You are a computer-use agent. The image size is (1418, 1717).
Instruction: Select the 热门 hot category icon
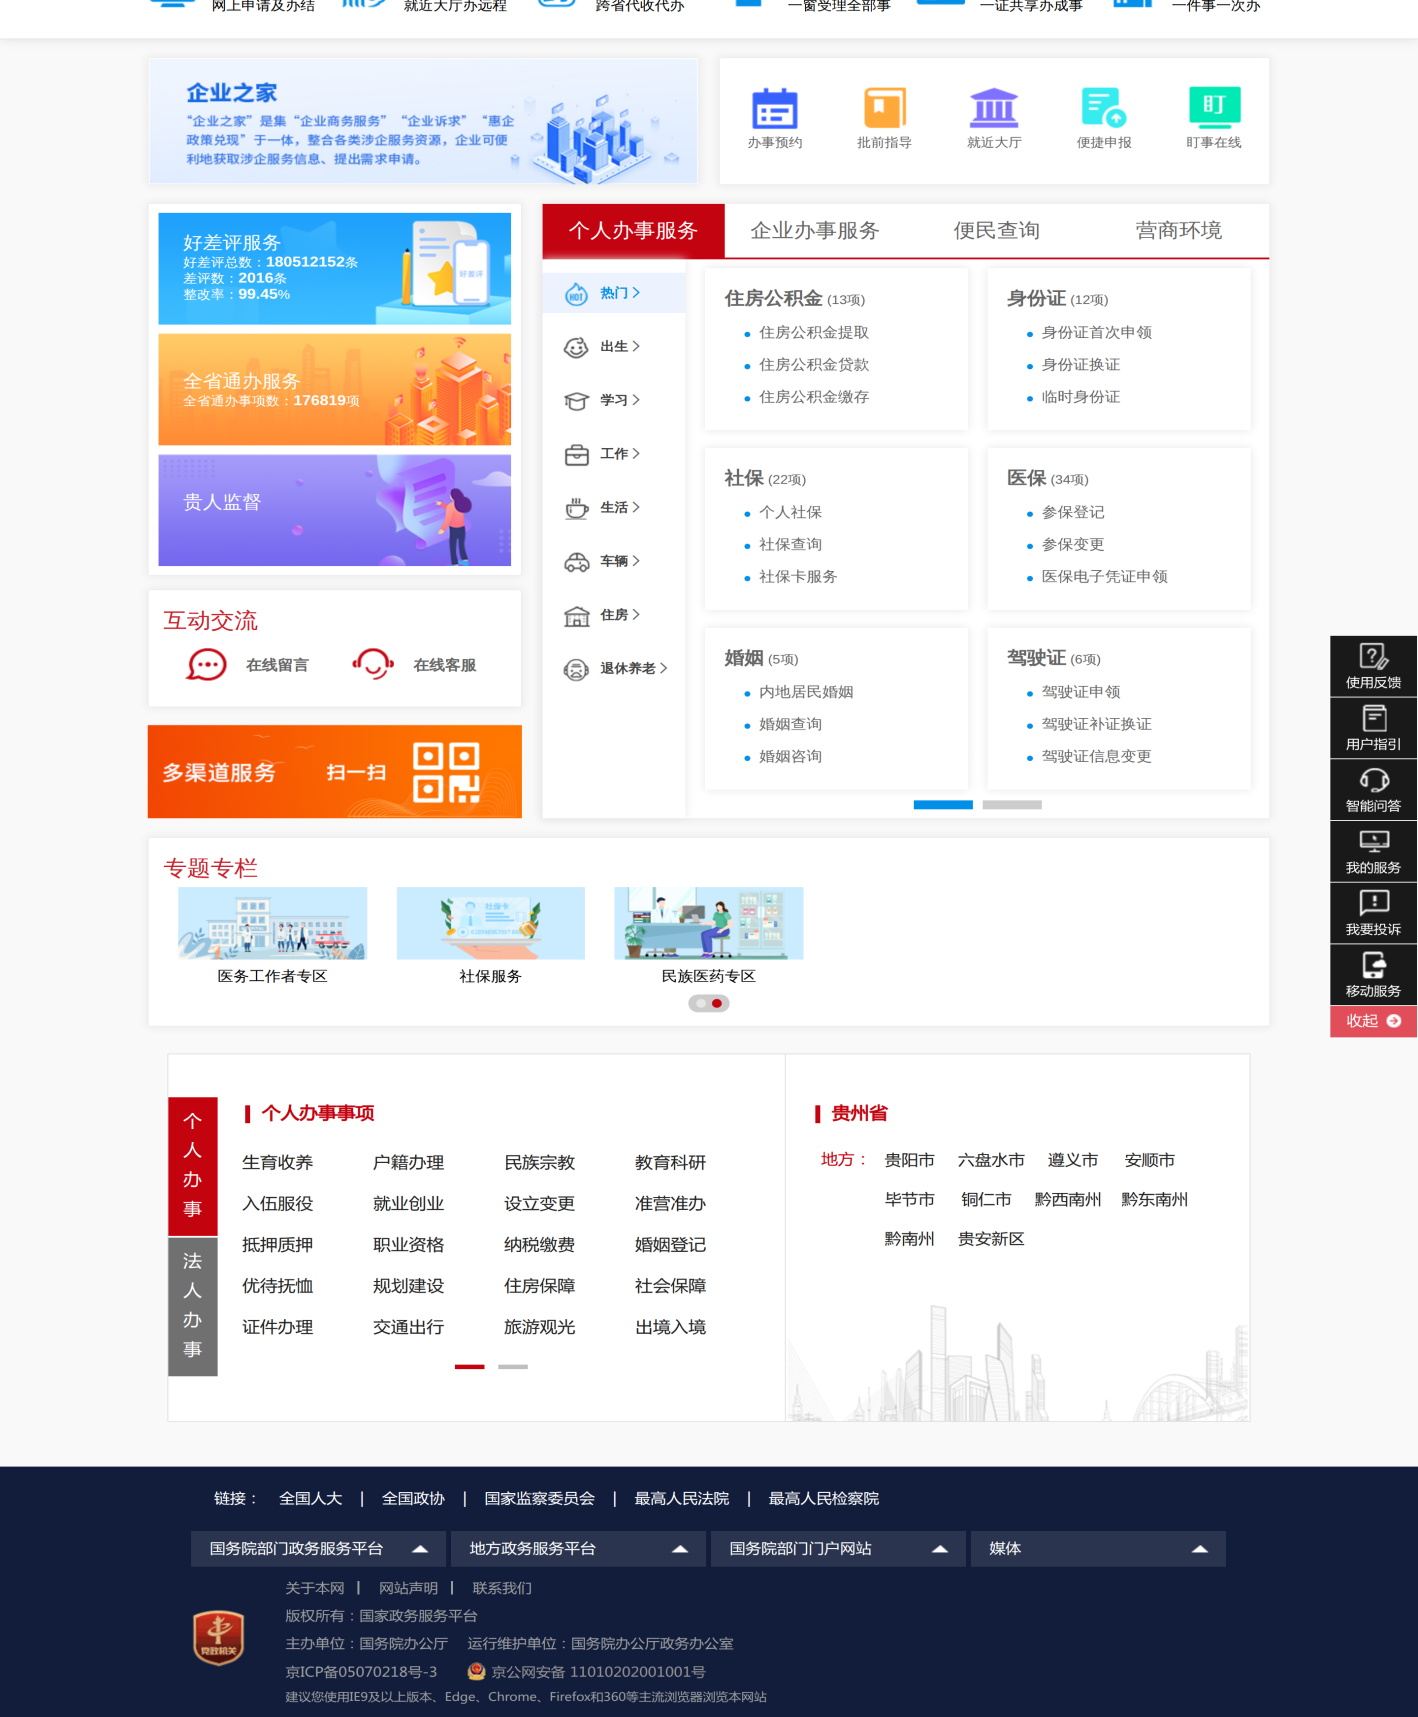tap(576, 294)
